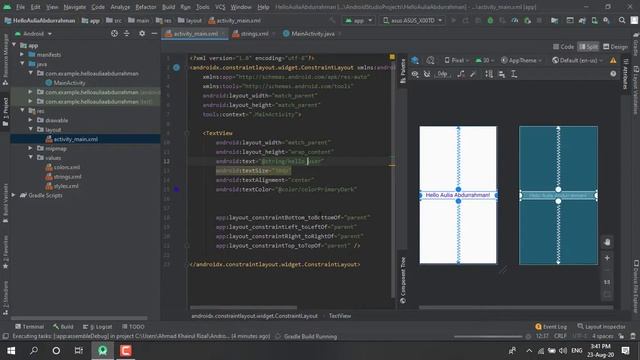Select colors.xml in values folder
This screenshot has width=640, height=360.
(63, 167)
